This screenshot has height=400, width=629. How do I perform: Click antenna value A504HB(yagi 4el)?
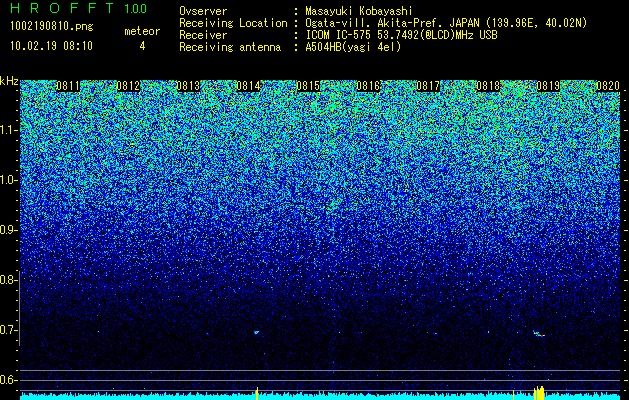tap(353, 47)
